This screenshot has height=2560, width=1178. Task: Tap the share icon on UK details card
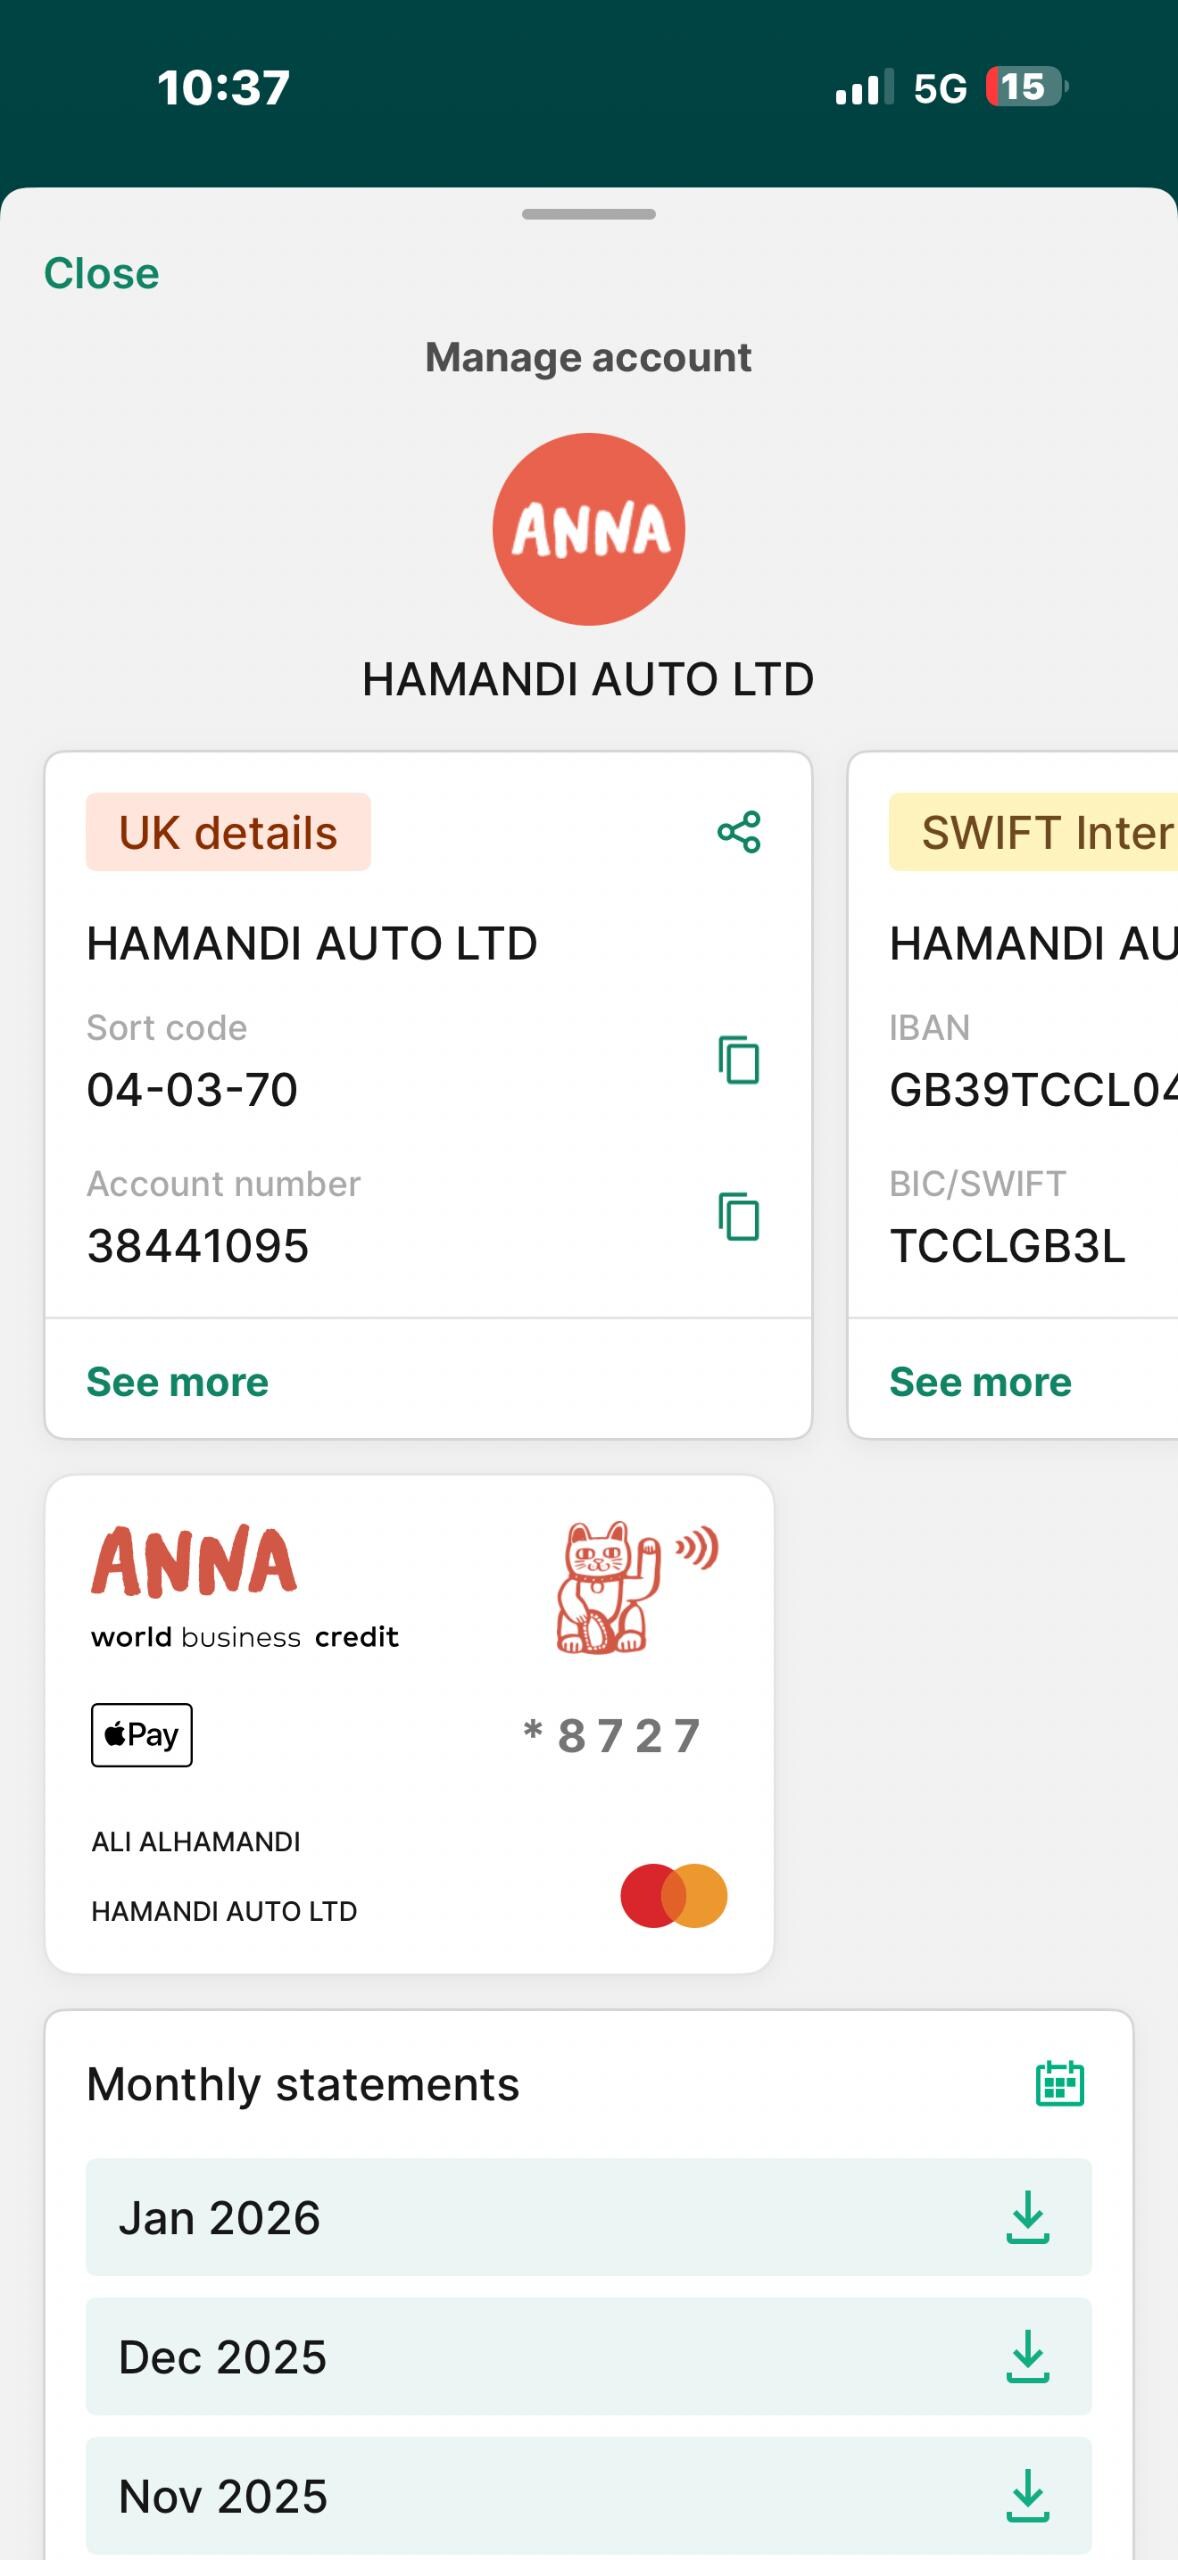click(739, 832)
